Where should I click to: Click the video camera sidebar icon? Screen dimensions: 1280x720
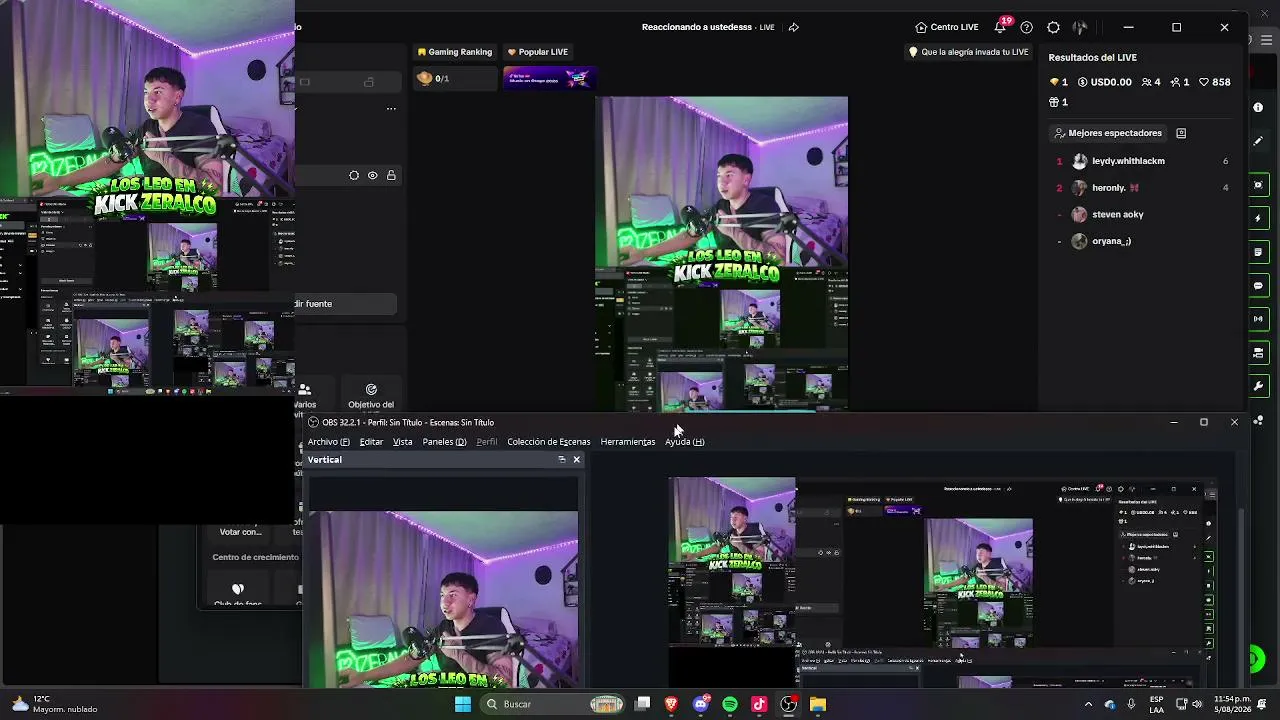1258,353
